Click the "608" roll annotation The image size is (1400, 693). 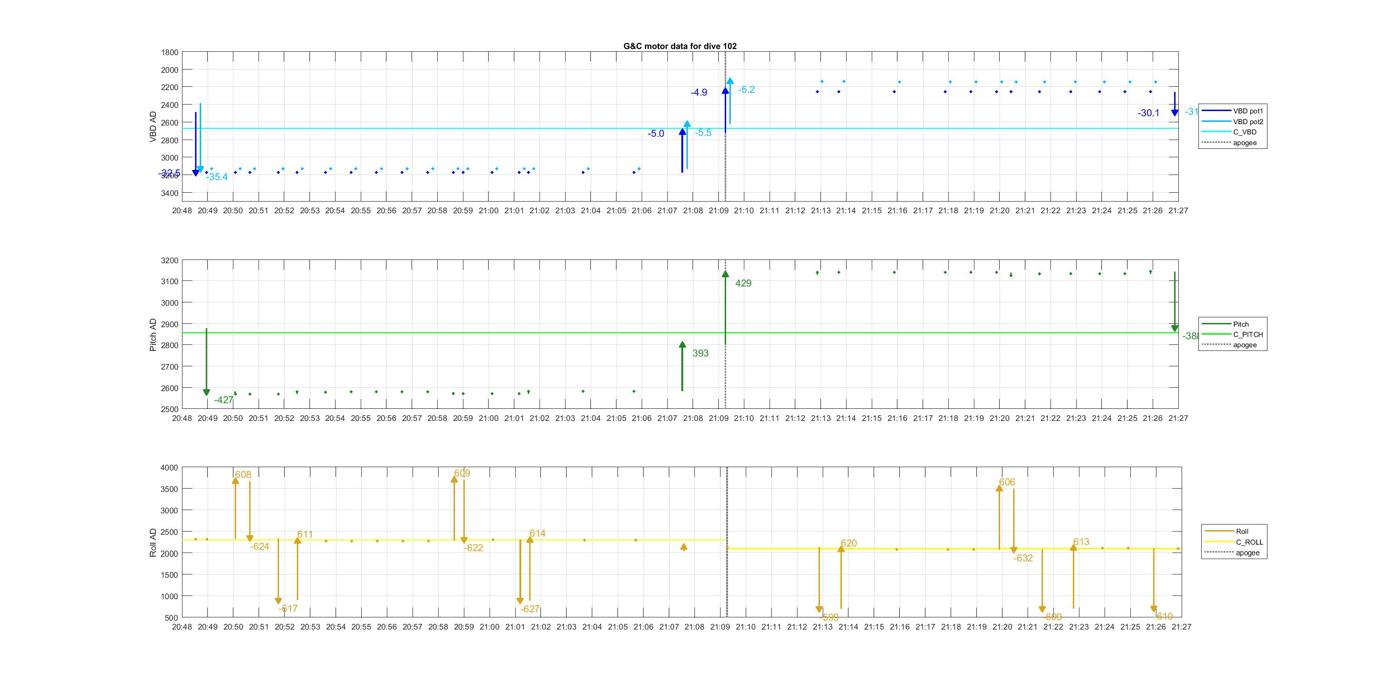243,475
